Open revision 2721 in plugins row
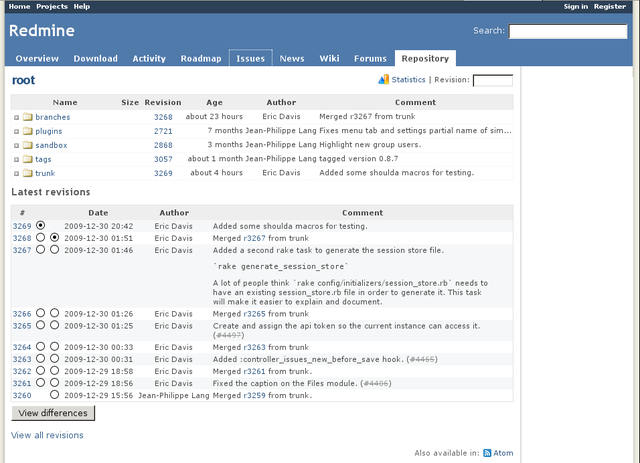 [163, 131]
